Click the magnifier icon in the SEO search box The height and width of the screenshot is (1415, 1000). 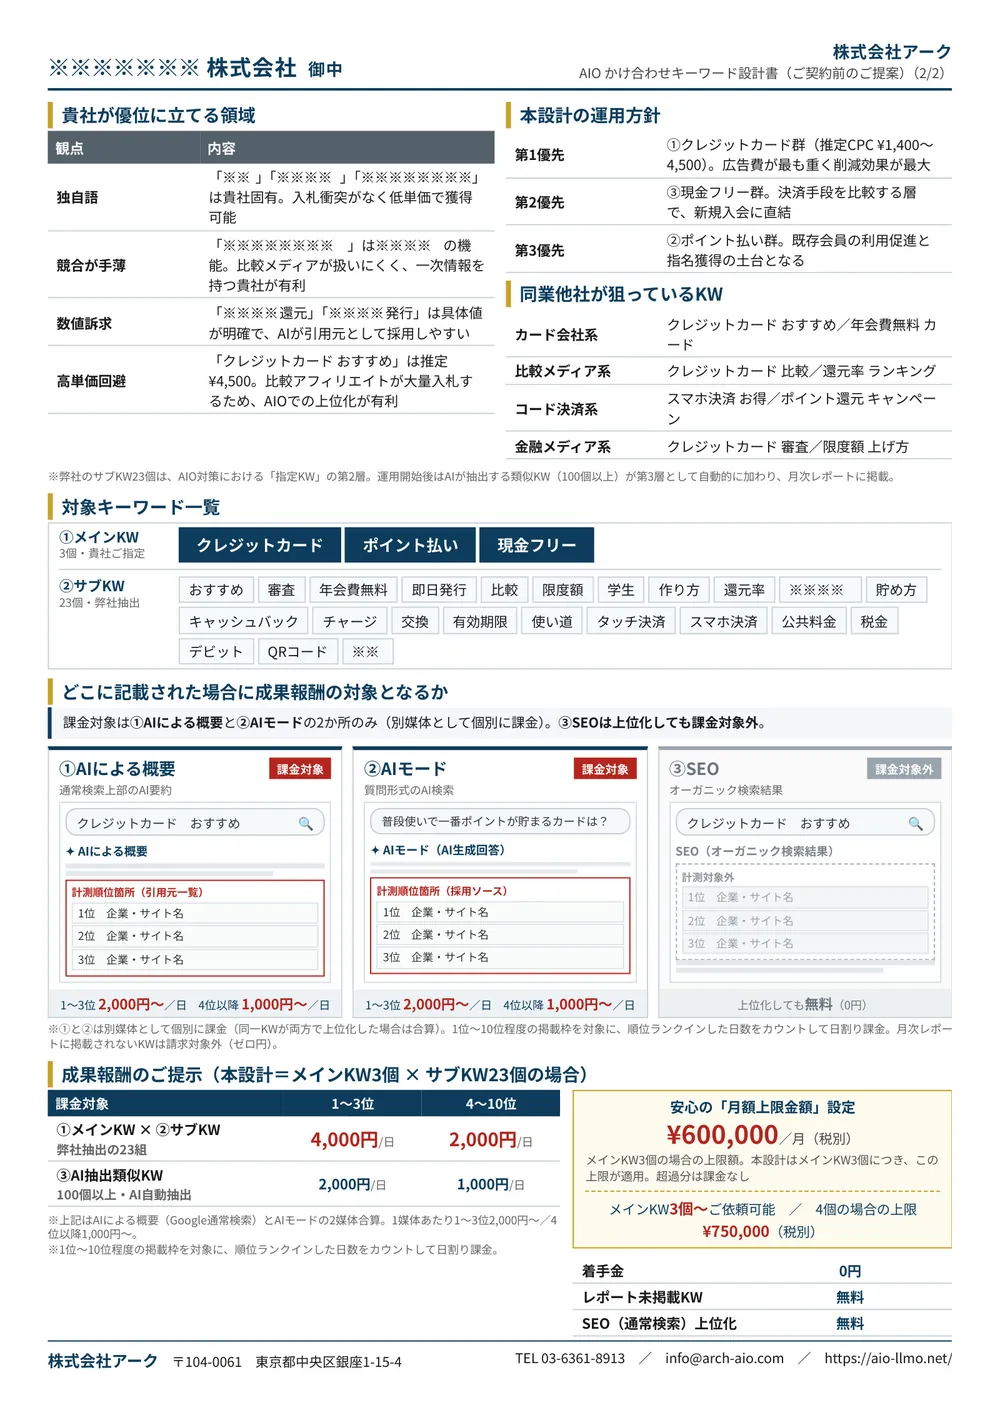click(915, 824)
